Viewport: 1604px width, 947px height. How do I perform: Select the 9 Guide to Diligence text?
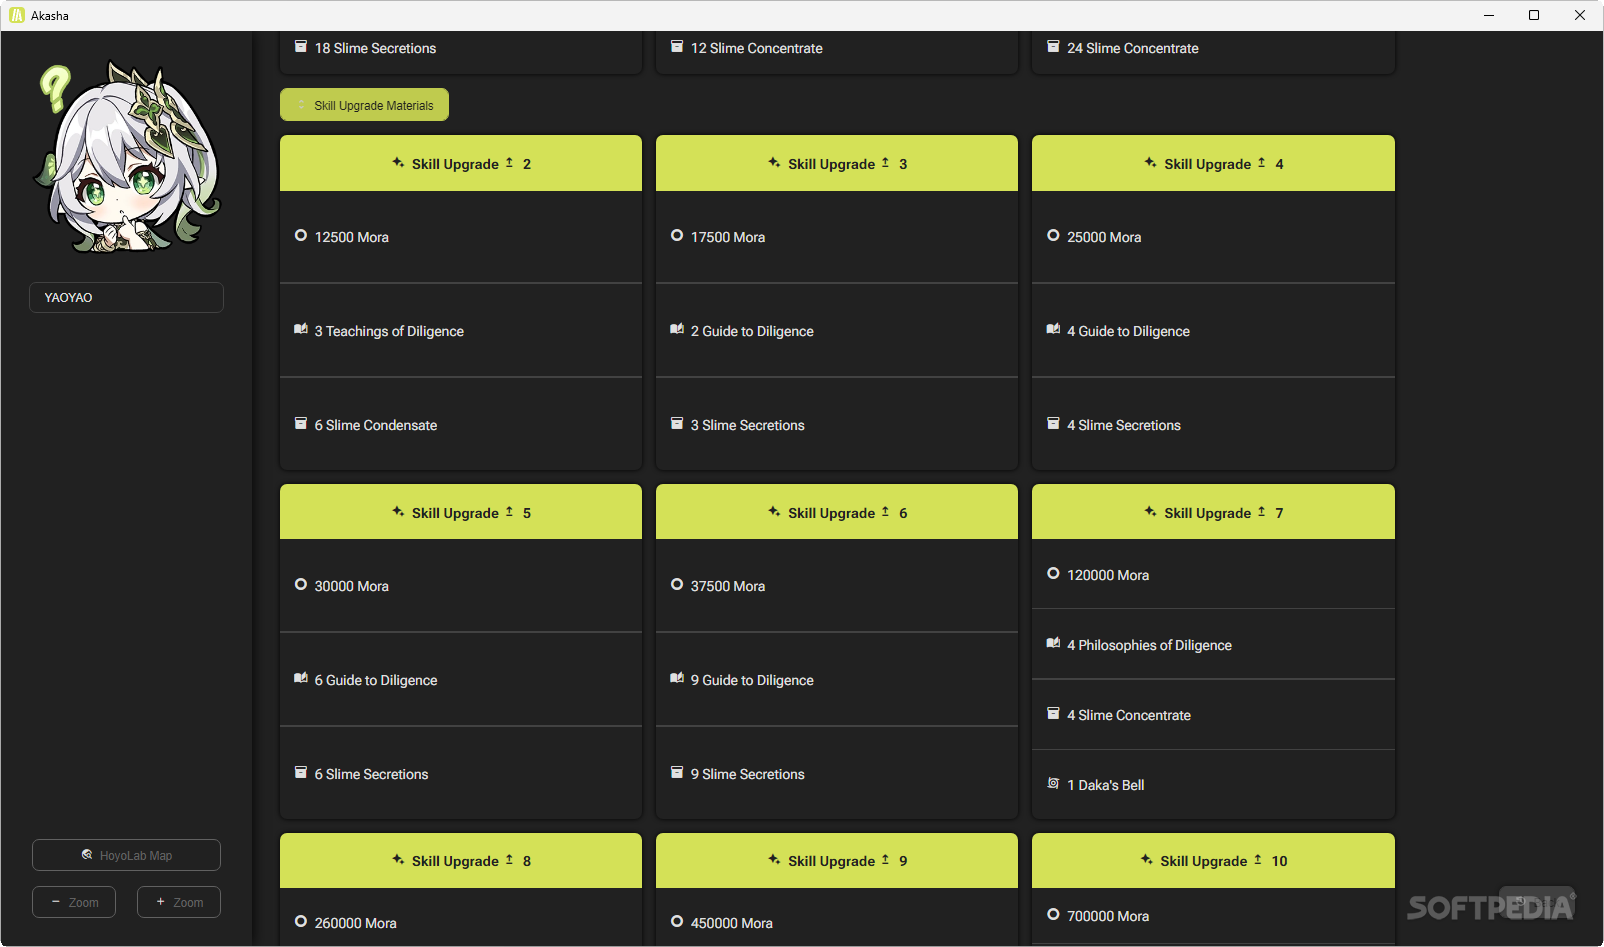pyautogui.click(x=752, y=680)
